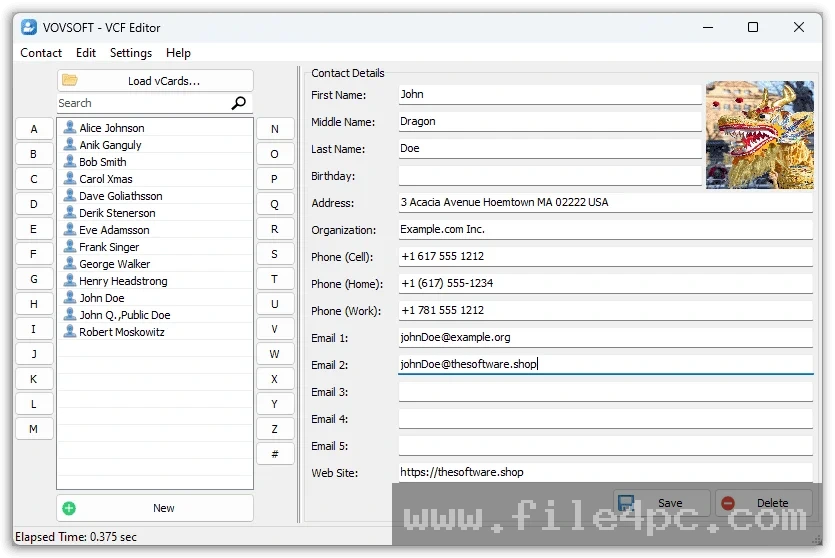Click the Phone (Work) field
835x558 pixels.
coord(605,310)
